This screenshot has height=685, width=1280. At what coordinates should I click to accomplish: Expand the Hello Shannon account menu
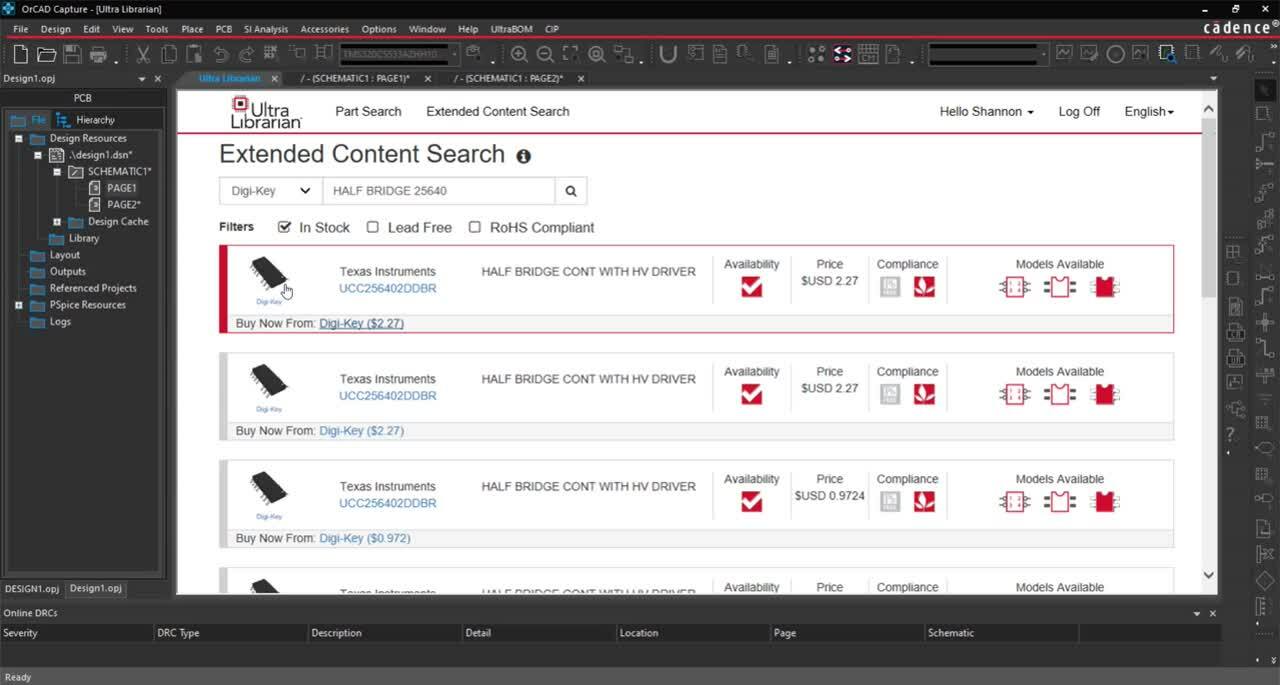pos(986,112)
